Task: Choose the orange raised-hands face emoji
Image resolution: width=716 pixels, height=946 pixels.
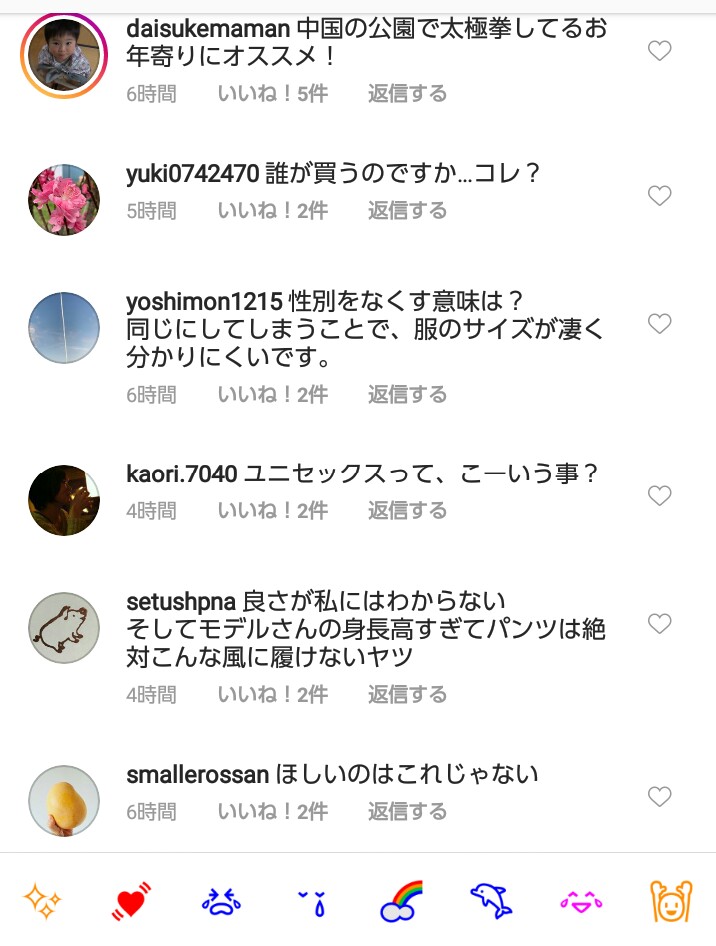Action: click(x=671, y=901)
